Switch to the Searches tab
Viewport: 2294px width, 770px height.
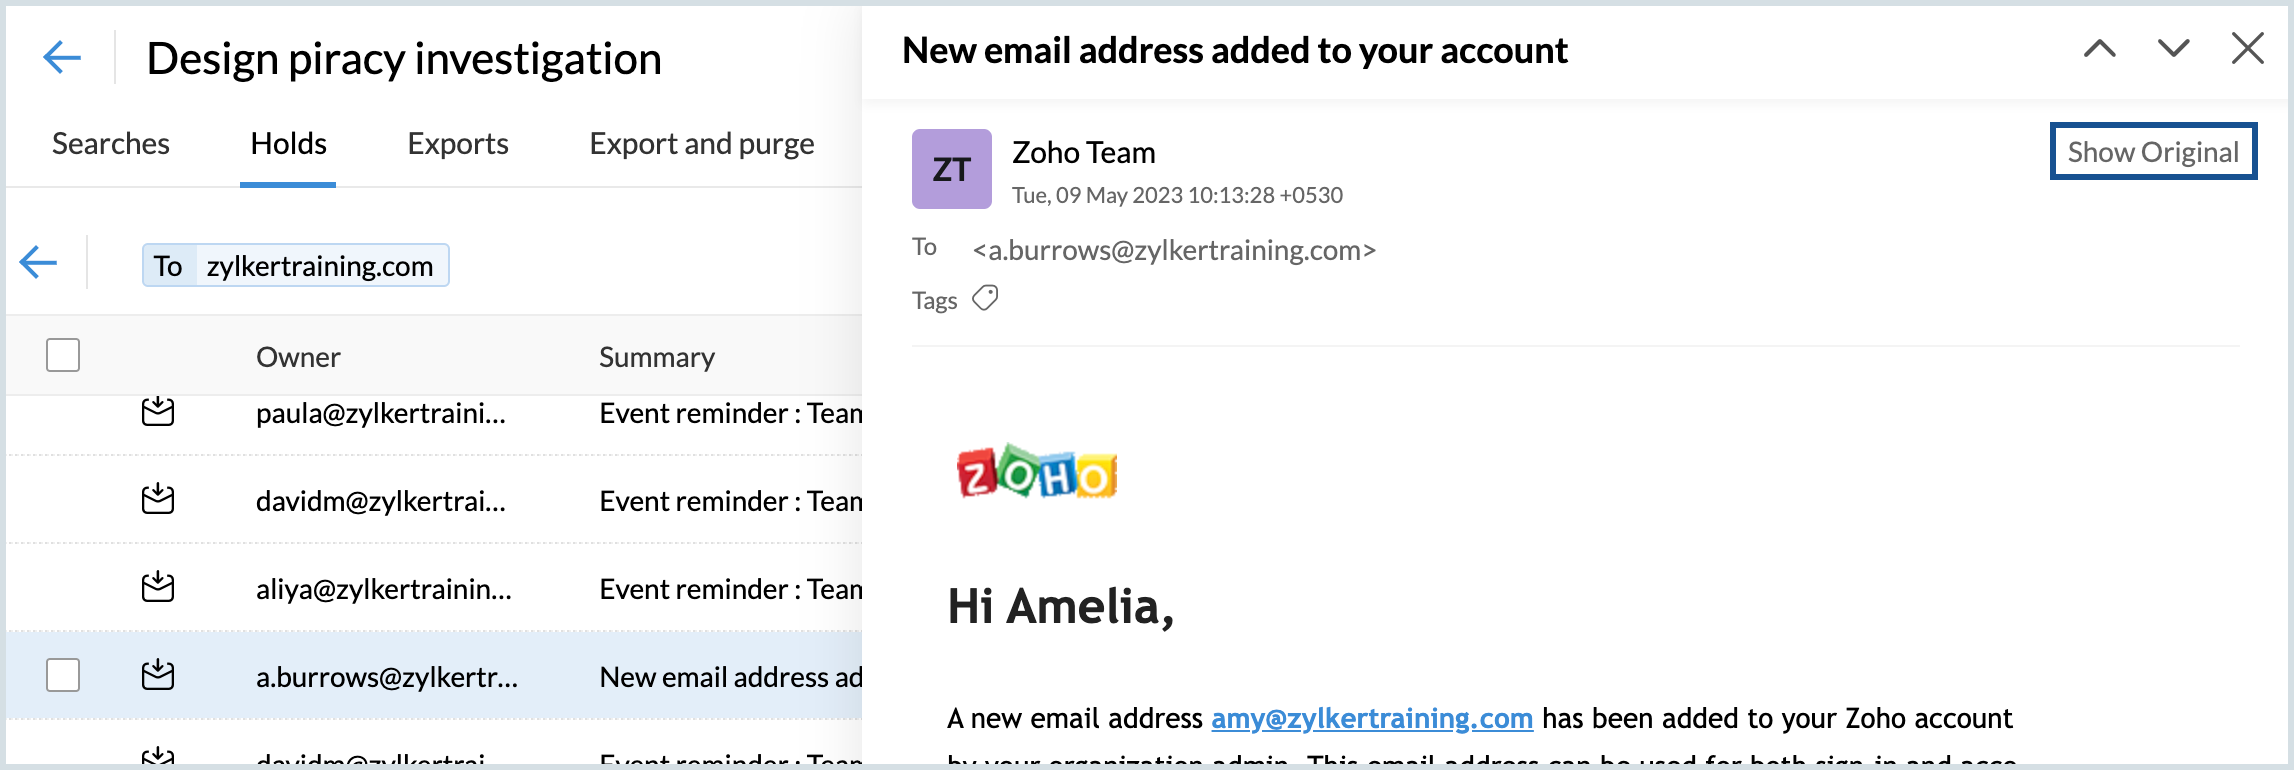111,144
